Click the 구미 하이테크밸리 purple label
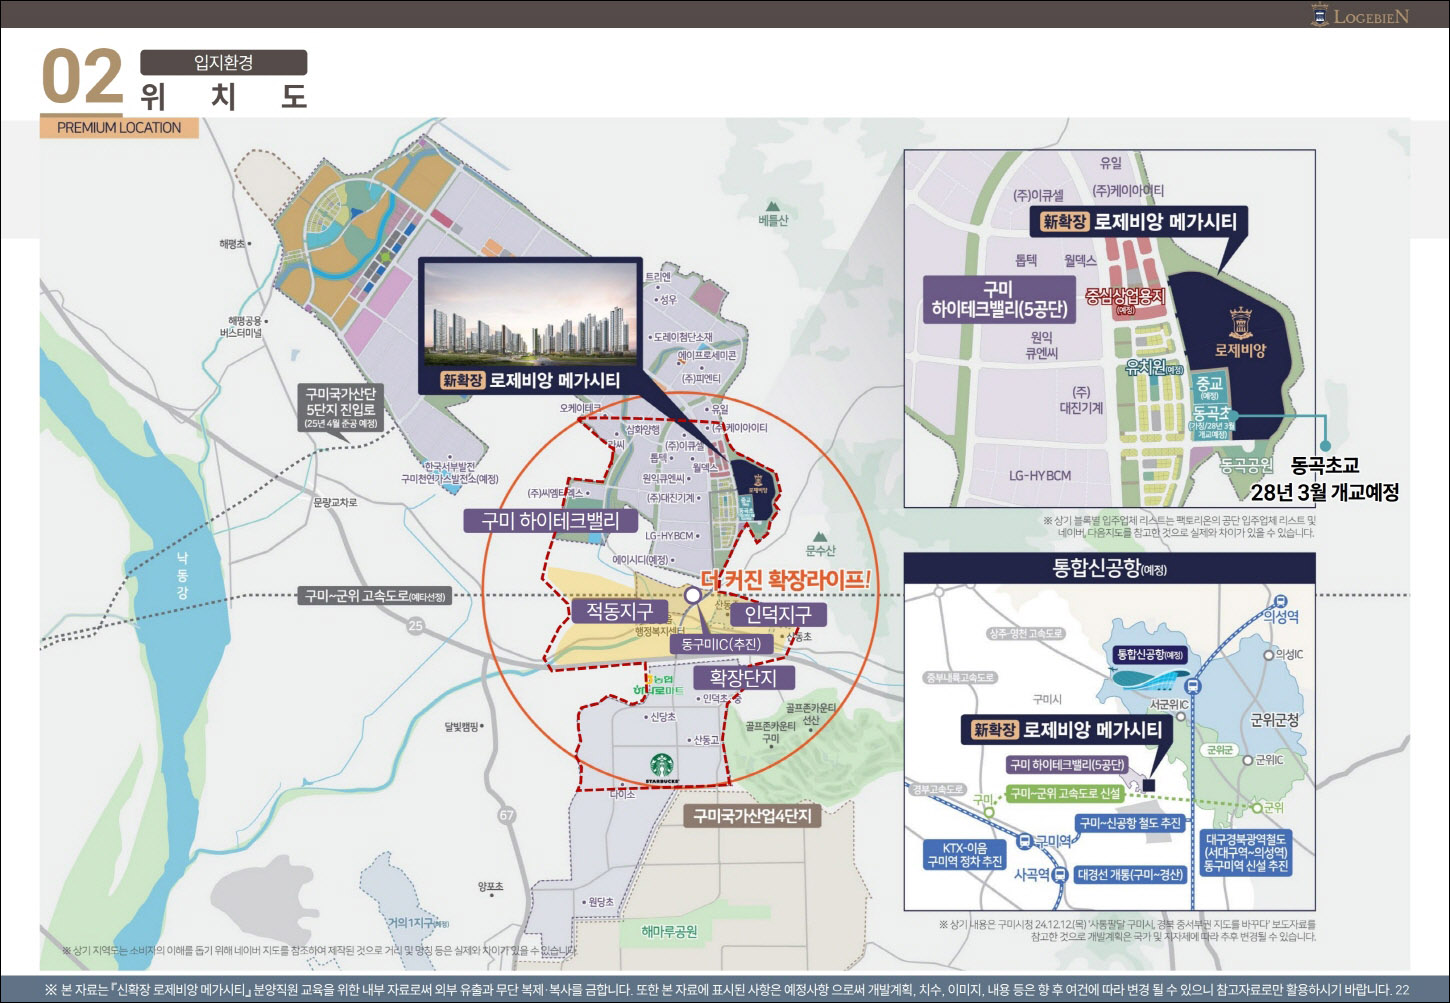 550,521
